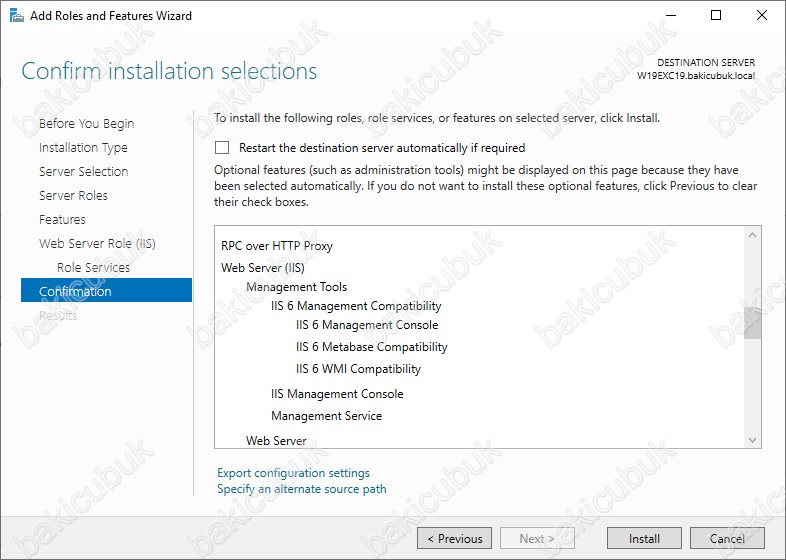Switch to the Features step

62,220
